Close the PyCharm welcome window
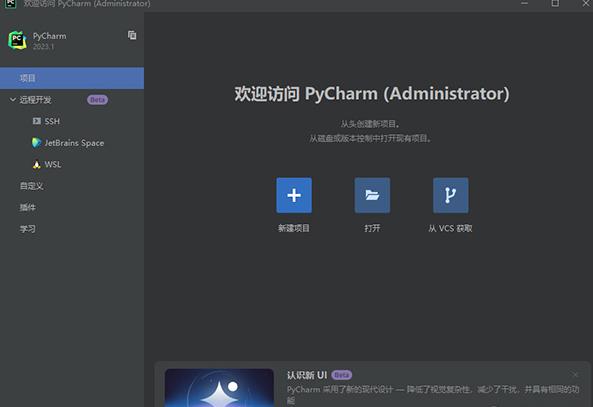Viewport: 593px width, 407px height. pyautogui.click(x=586, y=3)
